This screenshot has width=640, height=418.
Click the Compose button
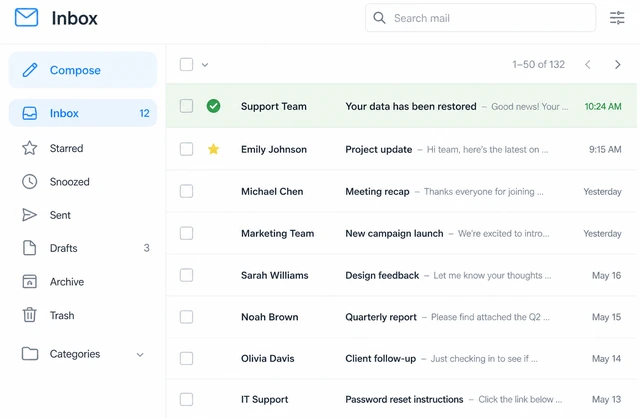click(x=83, y=70)
